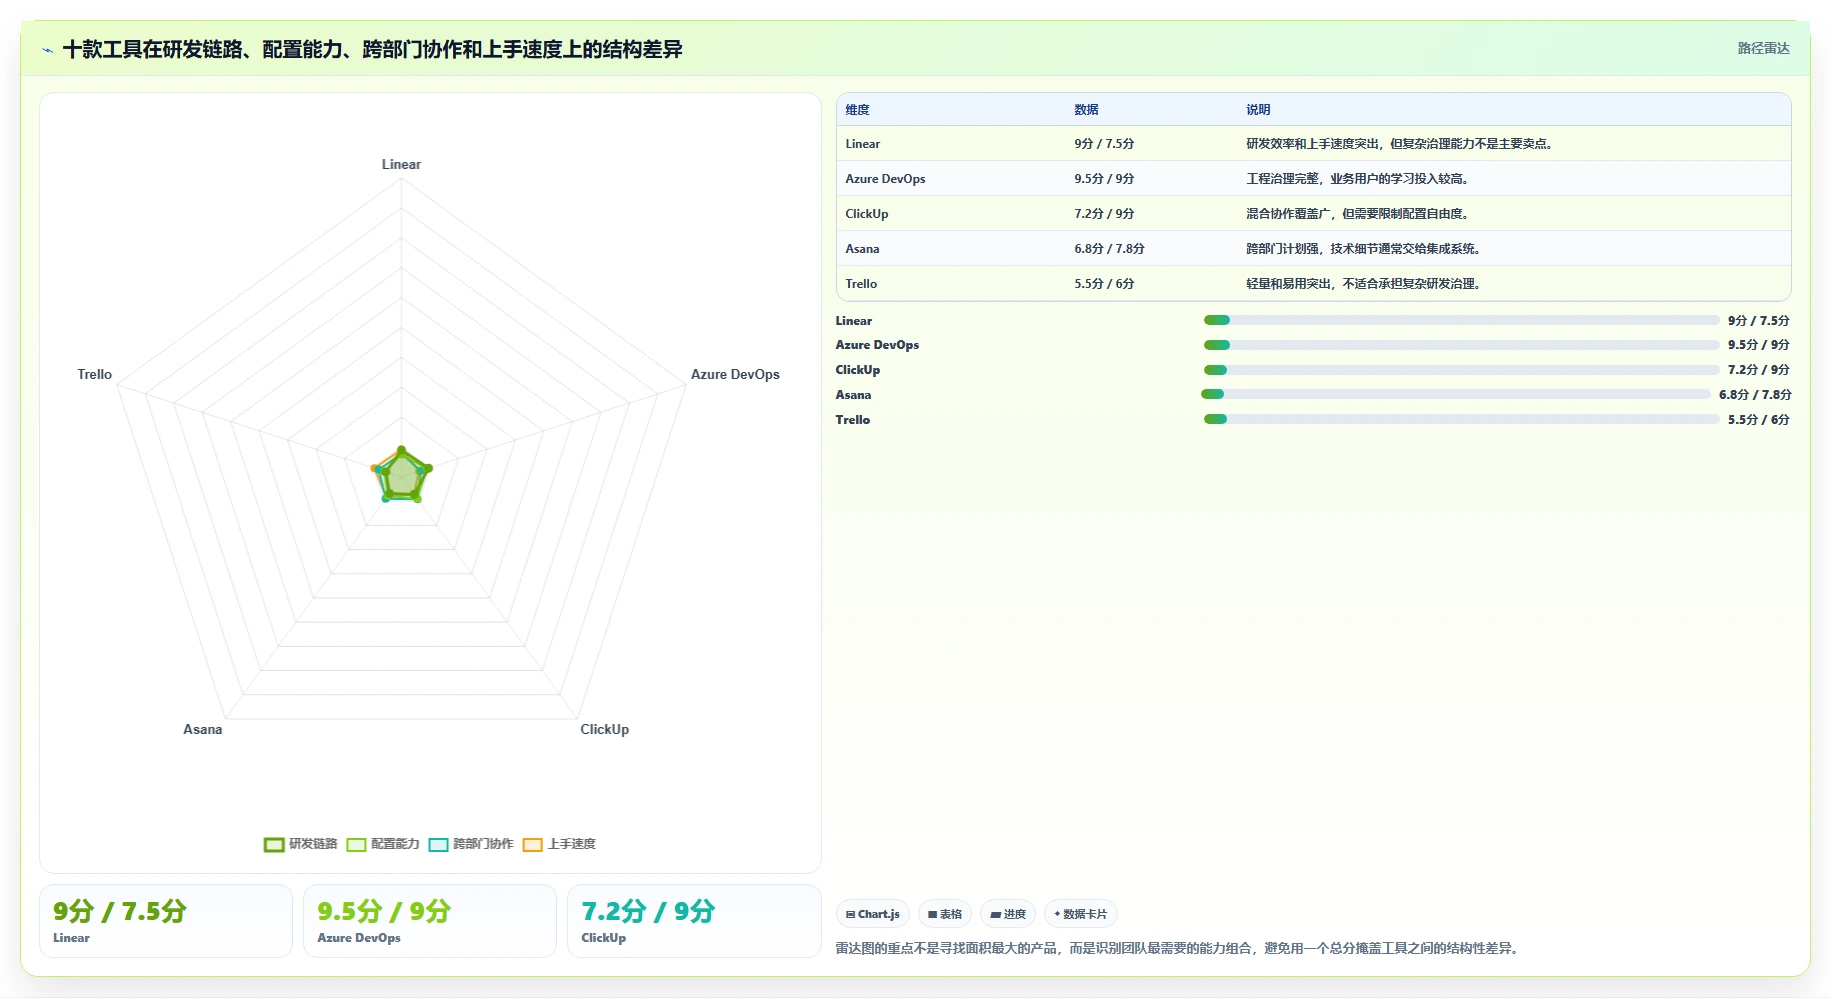Click the Azure DevOps axis label on the radar
The image size is (1831, 998).
(735, 374)
